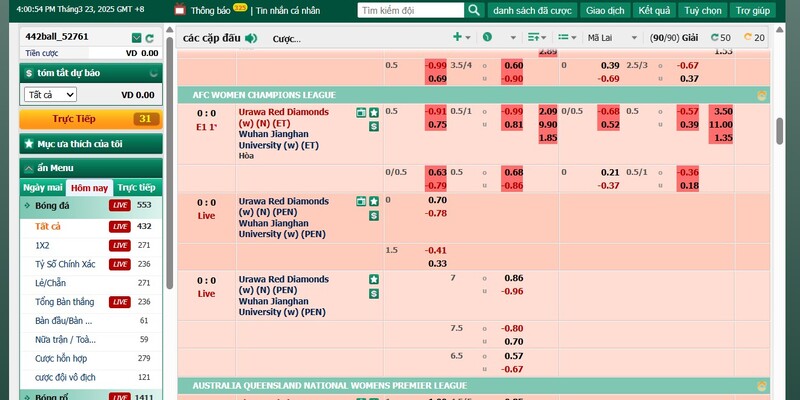The width and height of the screenshot is (800, 400).
Task: Favorite the PEN match with 0.70 handicap star
Action: pyautogui.click(x=374, y=202)
